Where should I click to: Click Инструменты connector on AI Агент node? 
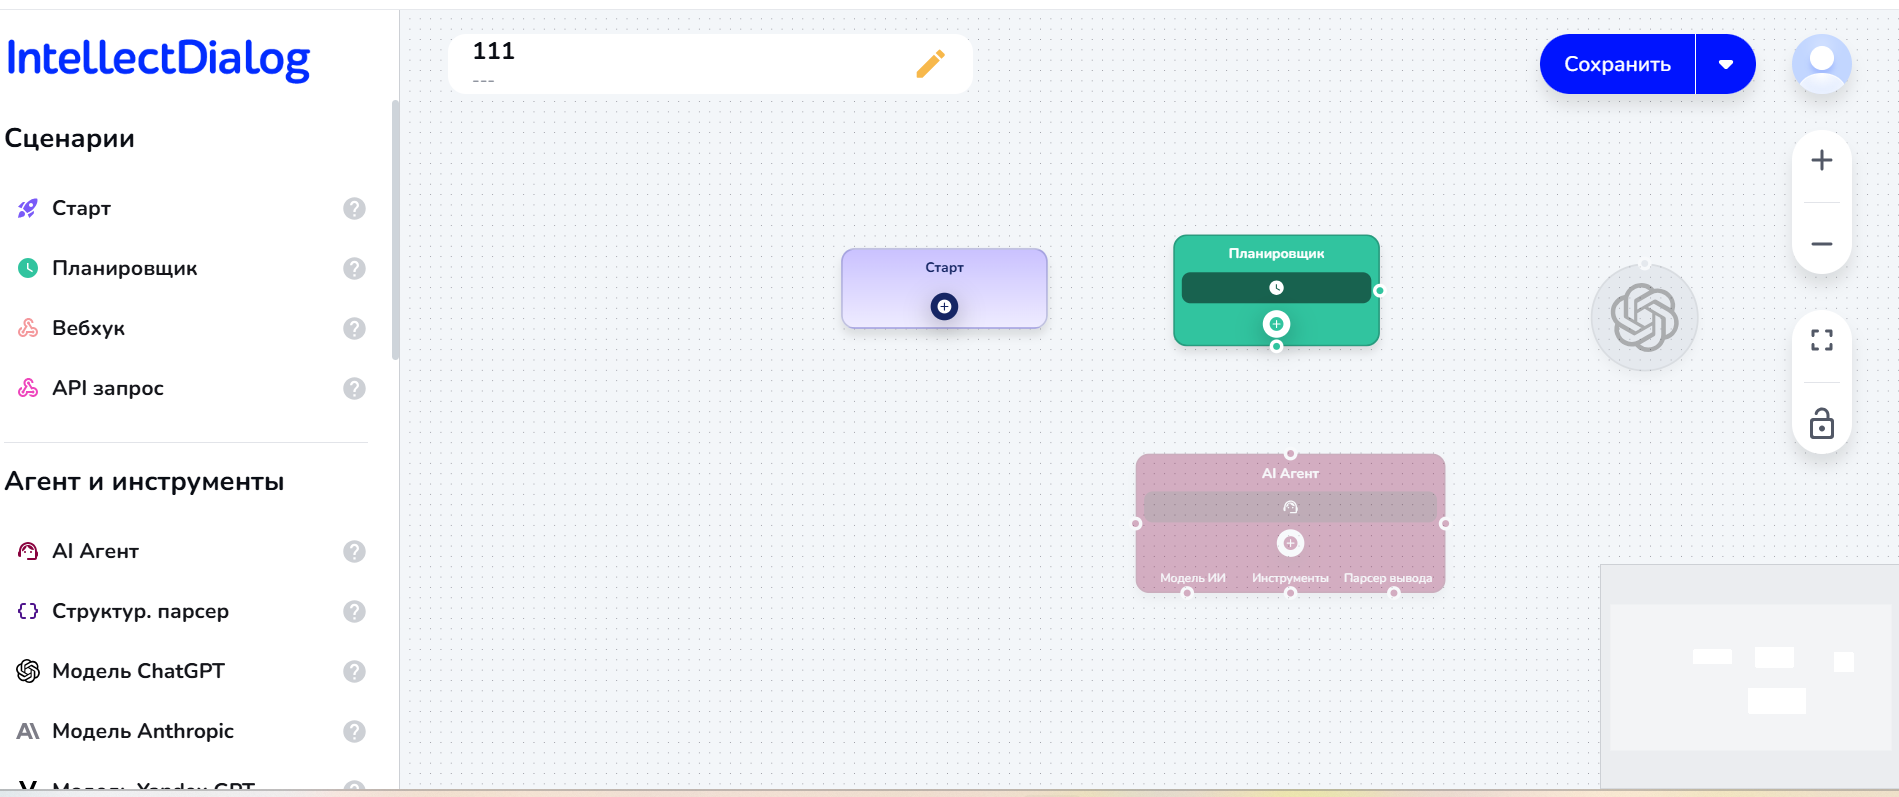click(1290, 592)
